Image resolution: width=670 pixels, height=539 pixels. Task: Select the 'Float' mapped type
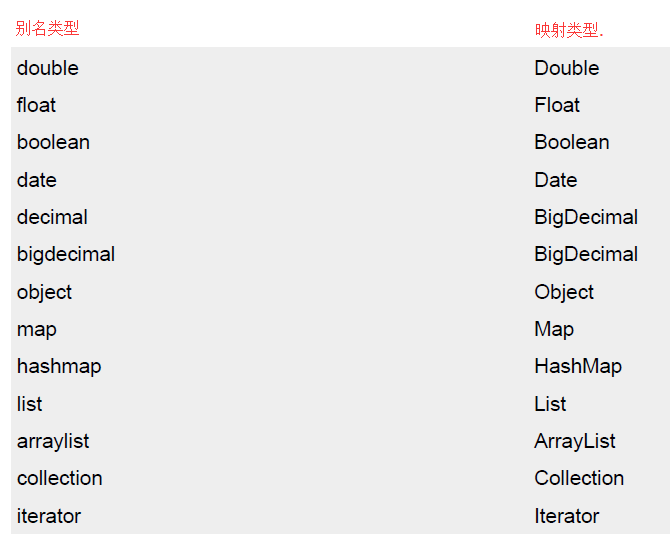click(x=557, y=105)
